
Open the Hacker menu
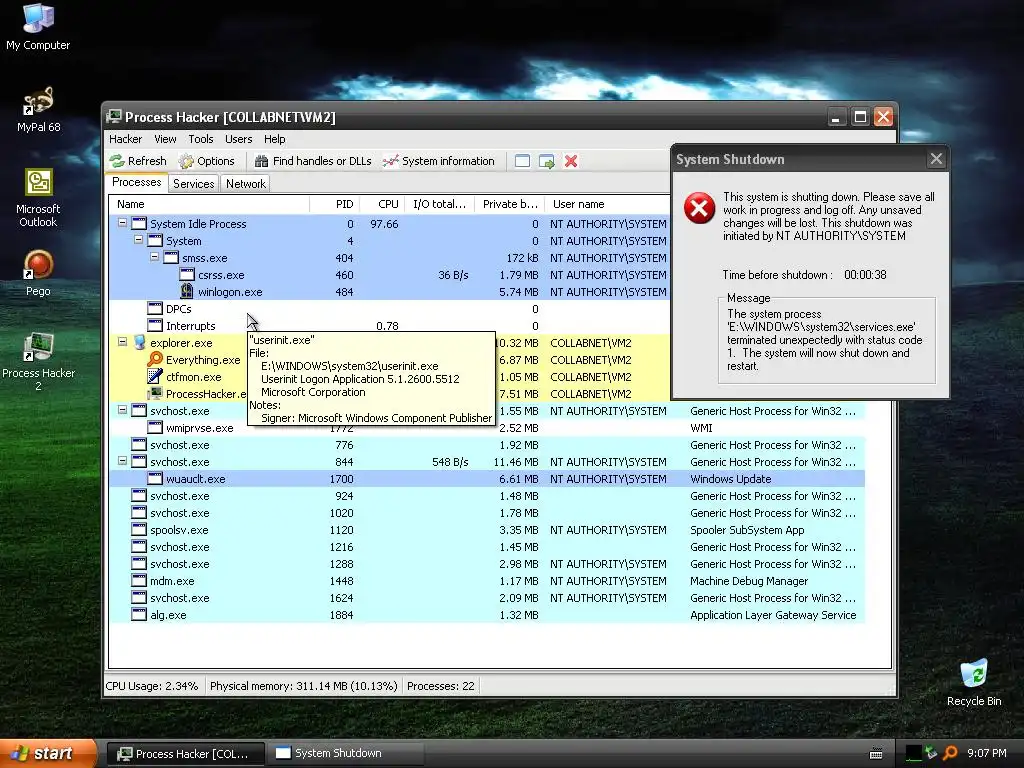tap(125, 138)
